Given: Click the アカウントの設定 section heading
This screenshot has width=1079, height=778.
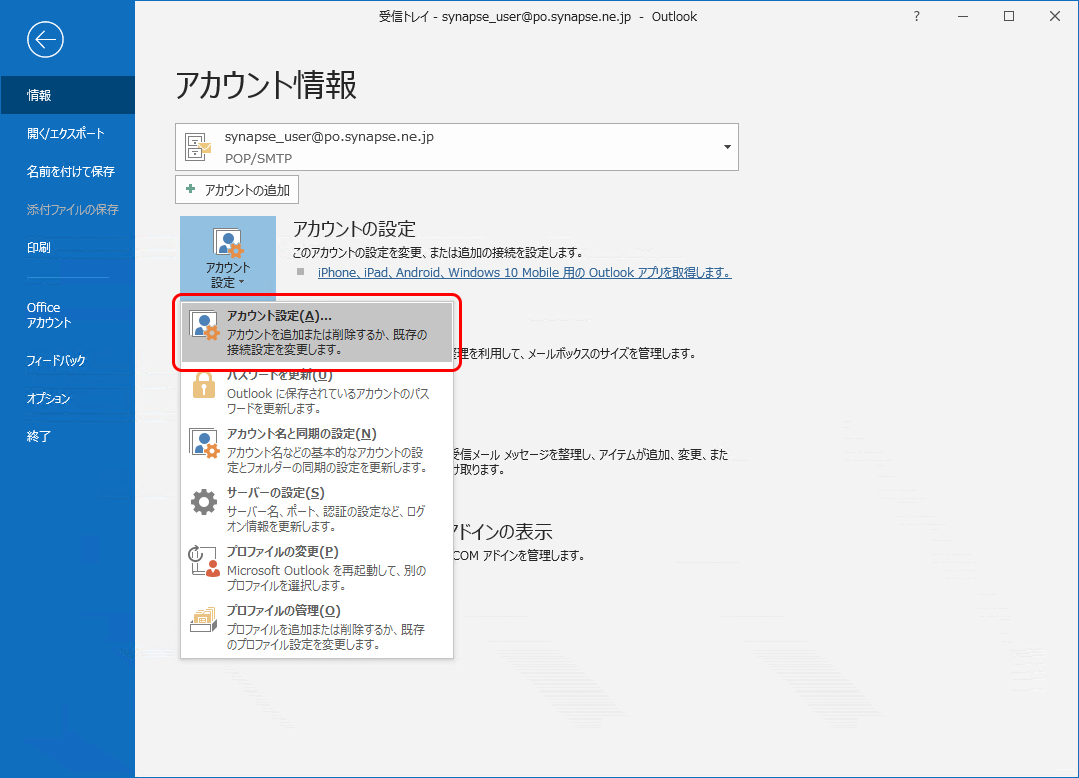Looking at the screenshot, I should [354, 228].
